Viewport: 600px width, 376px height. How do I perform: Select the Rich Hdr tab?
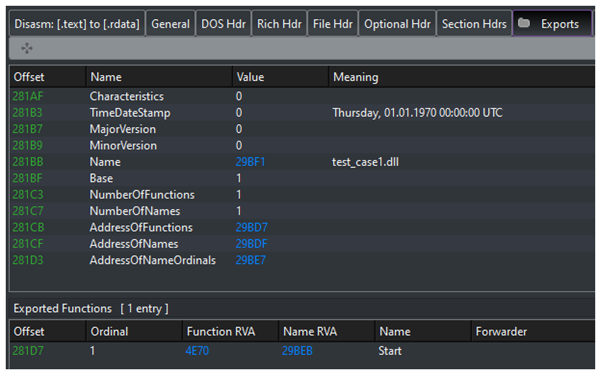point(279,24)
